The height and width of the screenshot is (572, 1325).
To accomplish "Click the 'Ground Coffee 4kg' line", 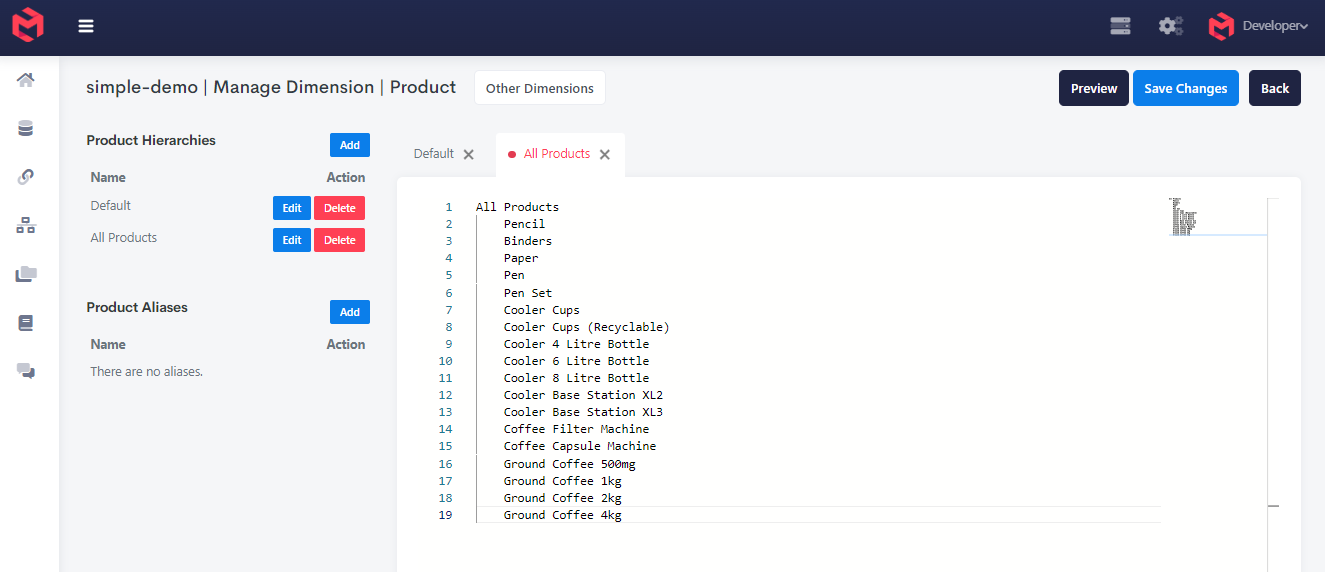I will (562, 515).
